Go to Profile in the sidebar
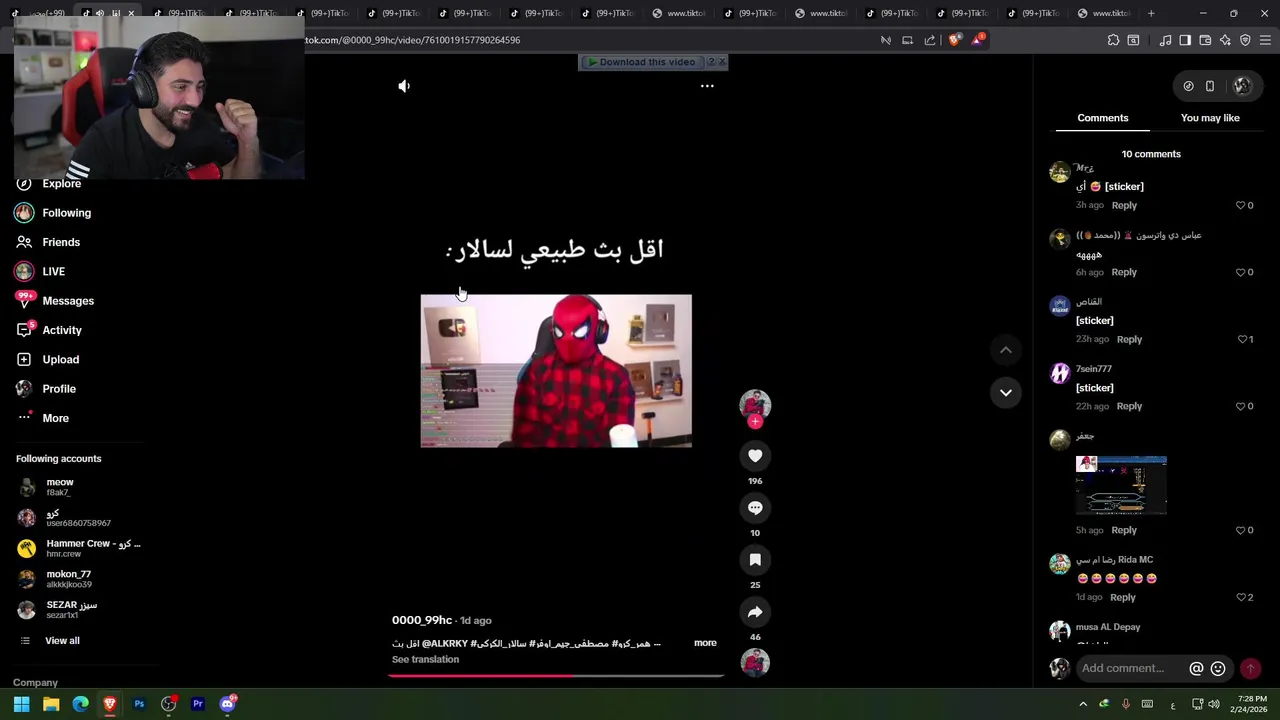This screenshot has width=1280, height=720. click(59, 389)
